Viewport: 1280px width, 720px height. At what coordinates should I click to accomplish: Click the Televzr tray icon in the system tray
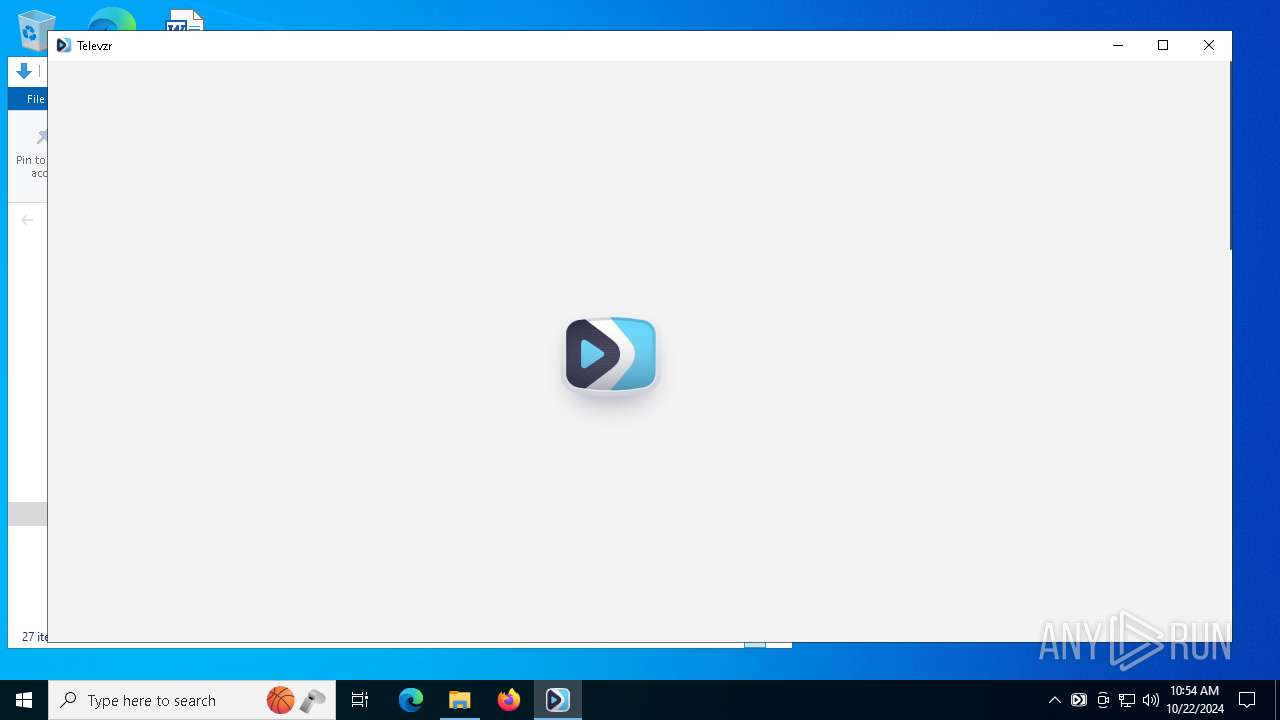tap(1079, 700)
